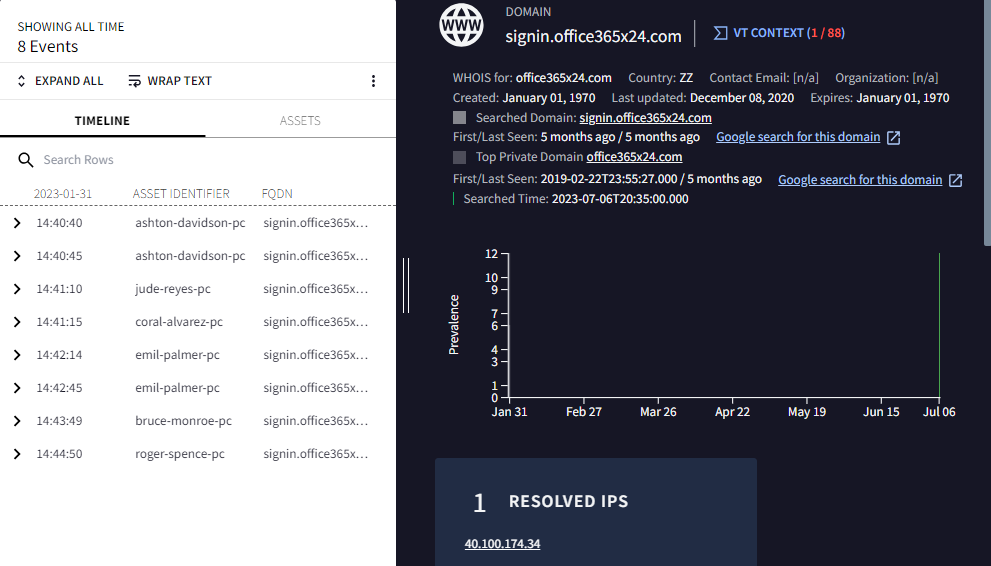991x566 pixels.
Task: Click the RESOLVED IPS heading
Action: coord(568,502)
